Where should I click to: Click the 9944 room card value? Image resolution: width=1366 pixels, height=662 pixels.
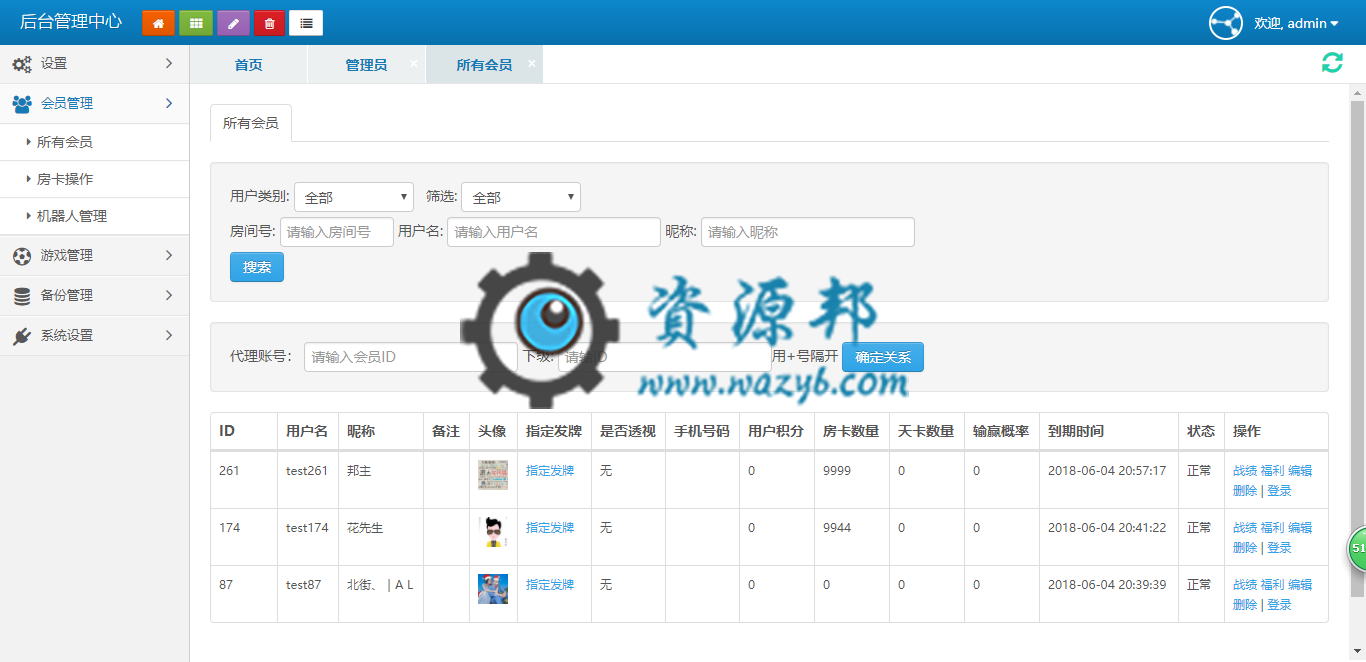[x=837, y=528]
